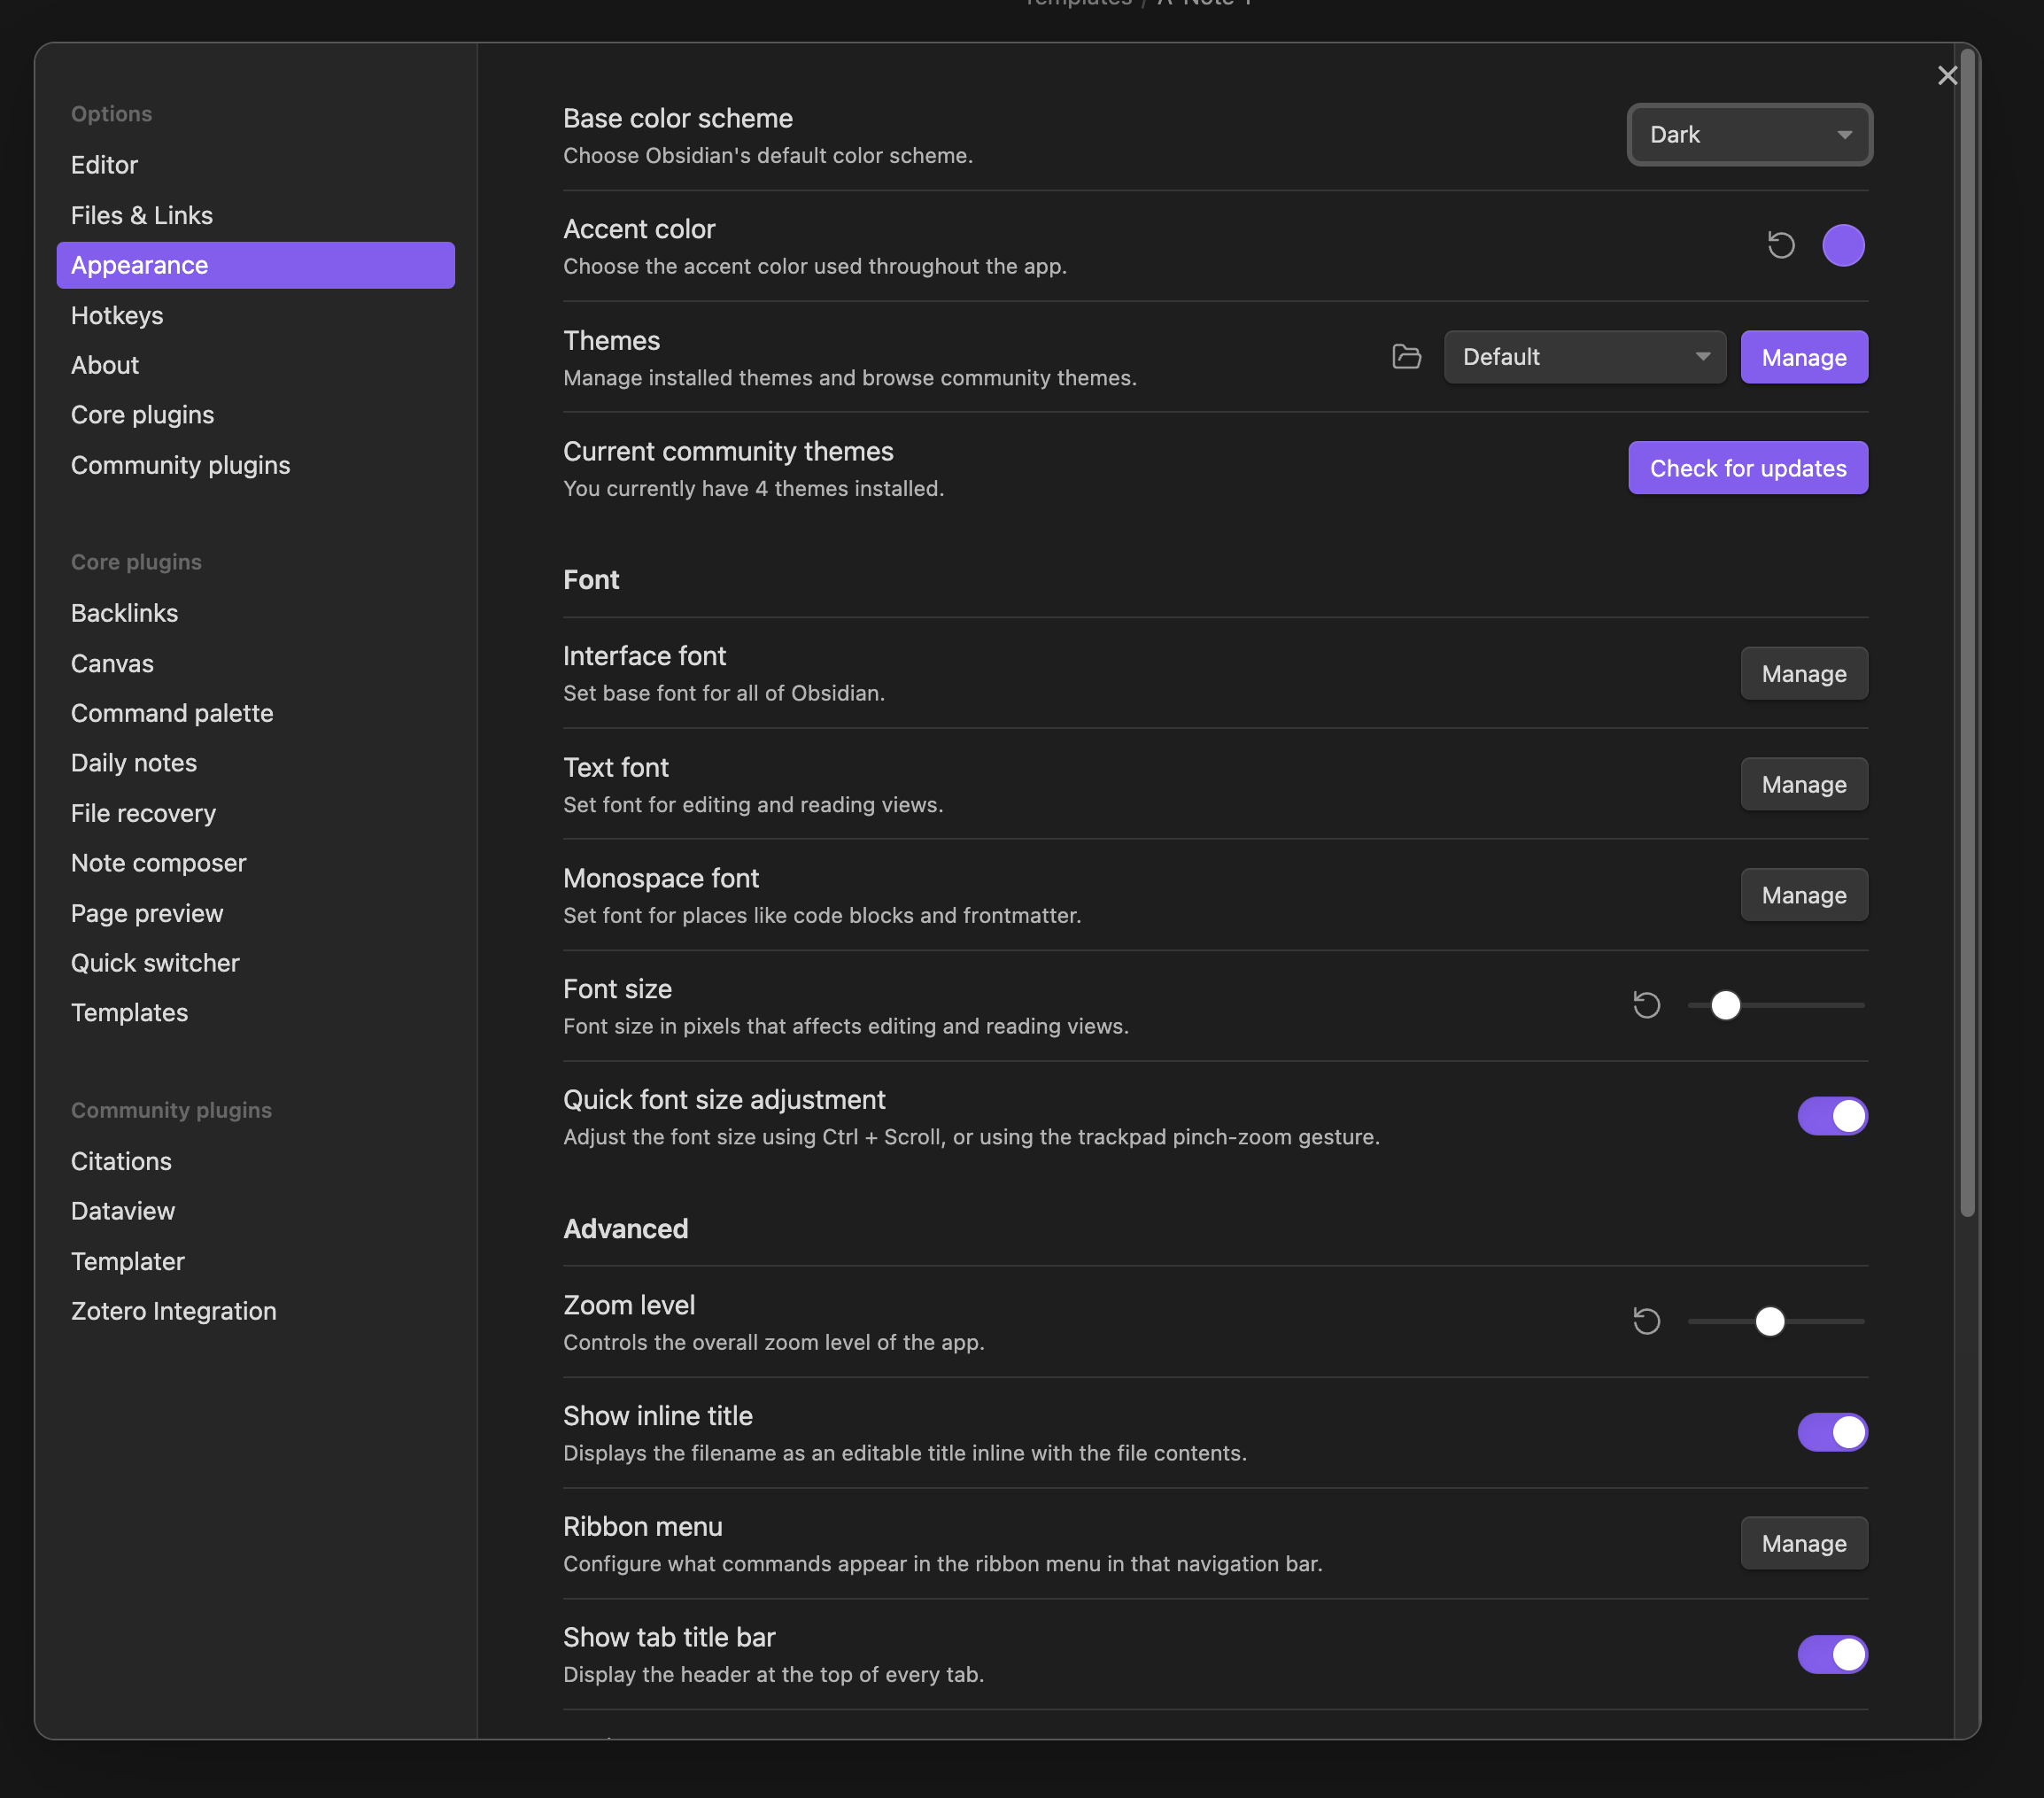2044x1798 pixels.
Task: Open Base color scheme dropdown
Action: tap(1748, 135)
